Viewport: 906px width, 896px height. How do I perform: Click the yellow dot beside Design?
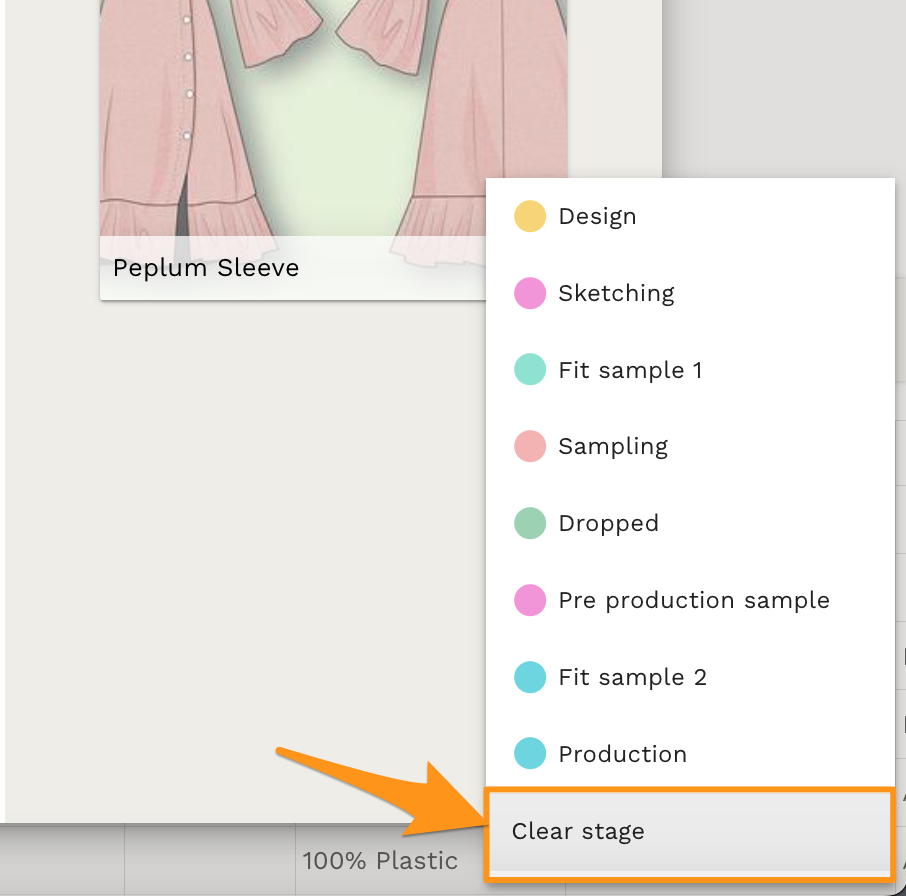tap(530, 217)
